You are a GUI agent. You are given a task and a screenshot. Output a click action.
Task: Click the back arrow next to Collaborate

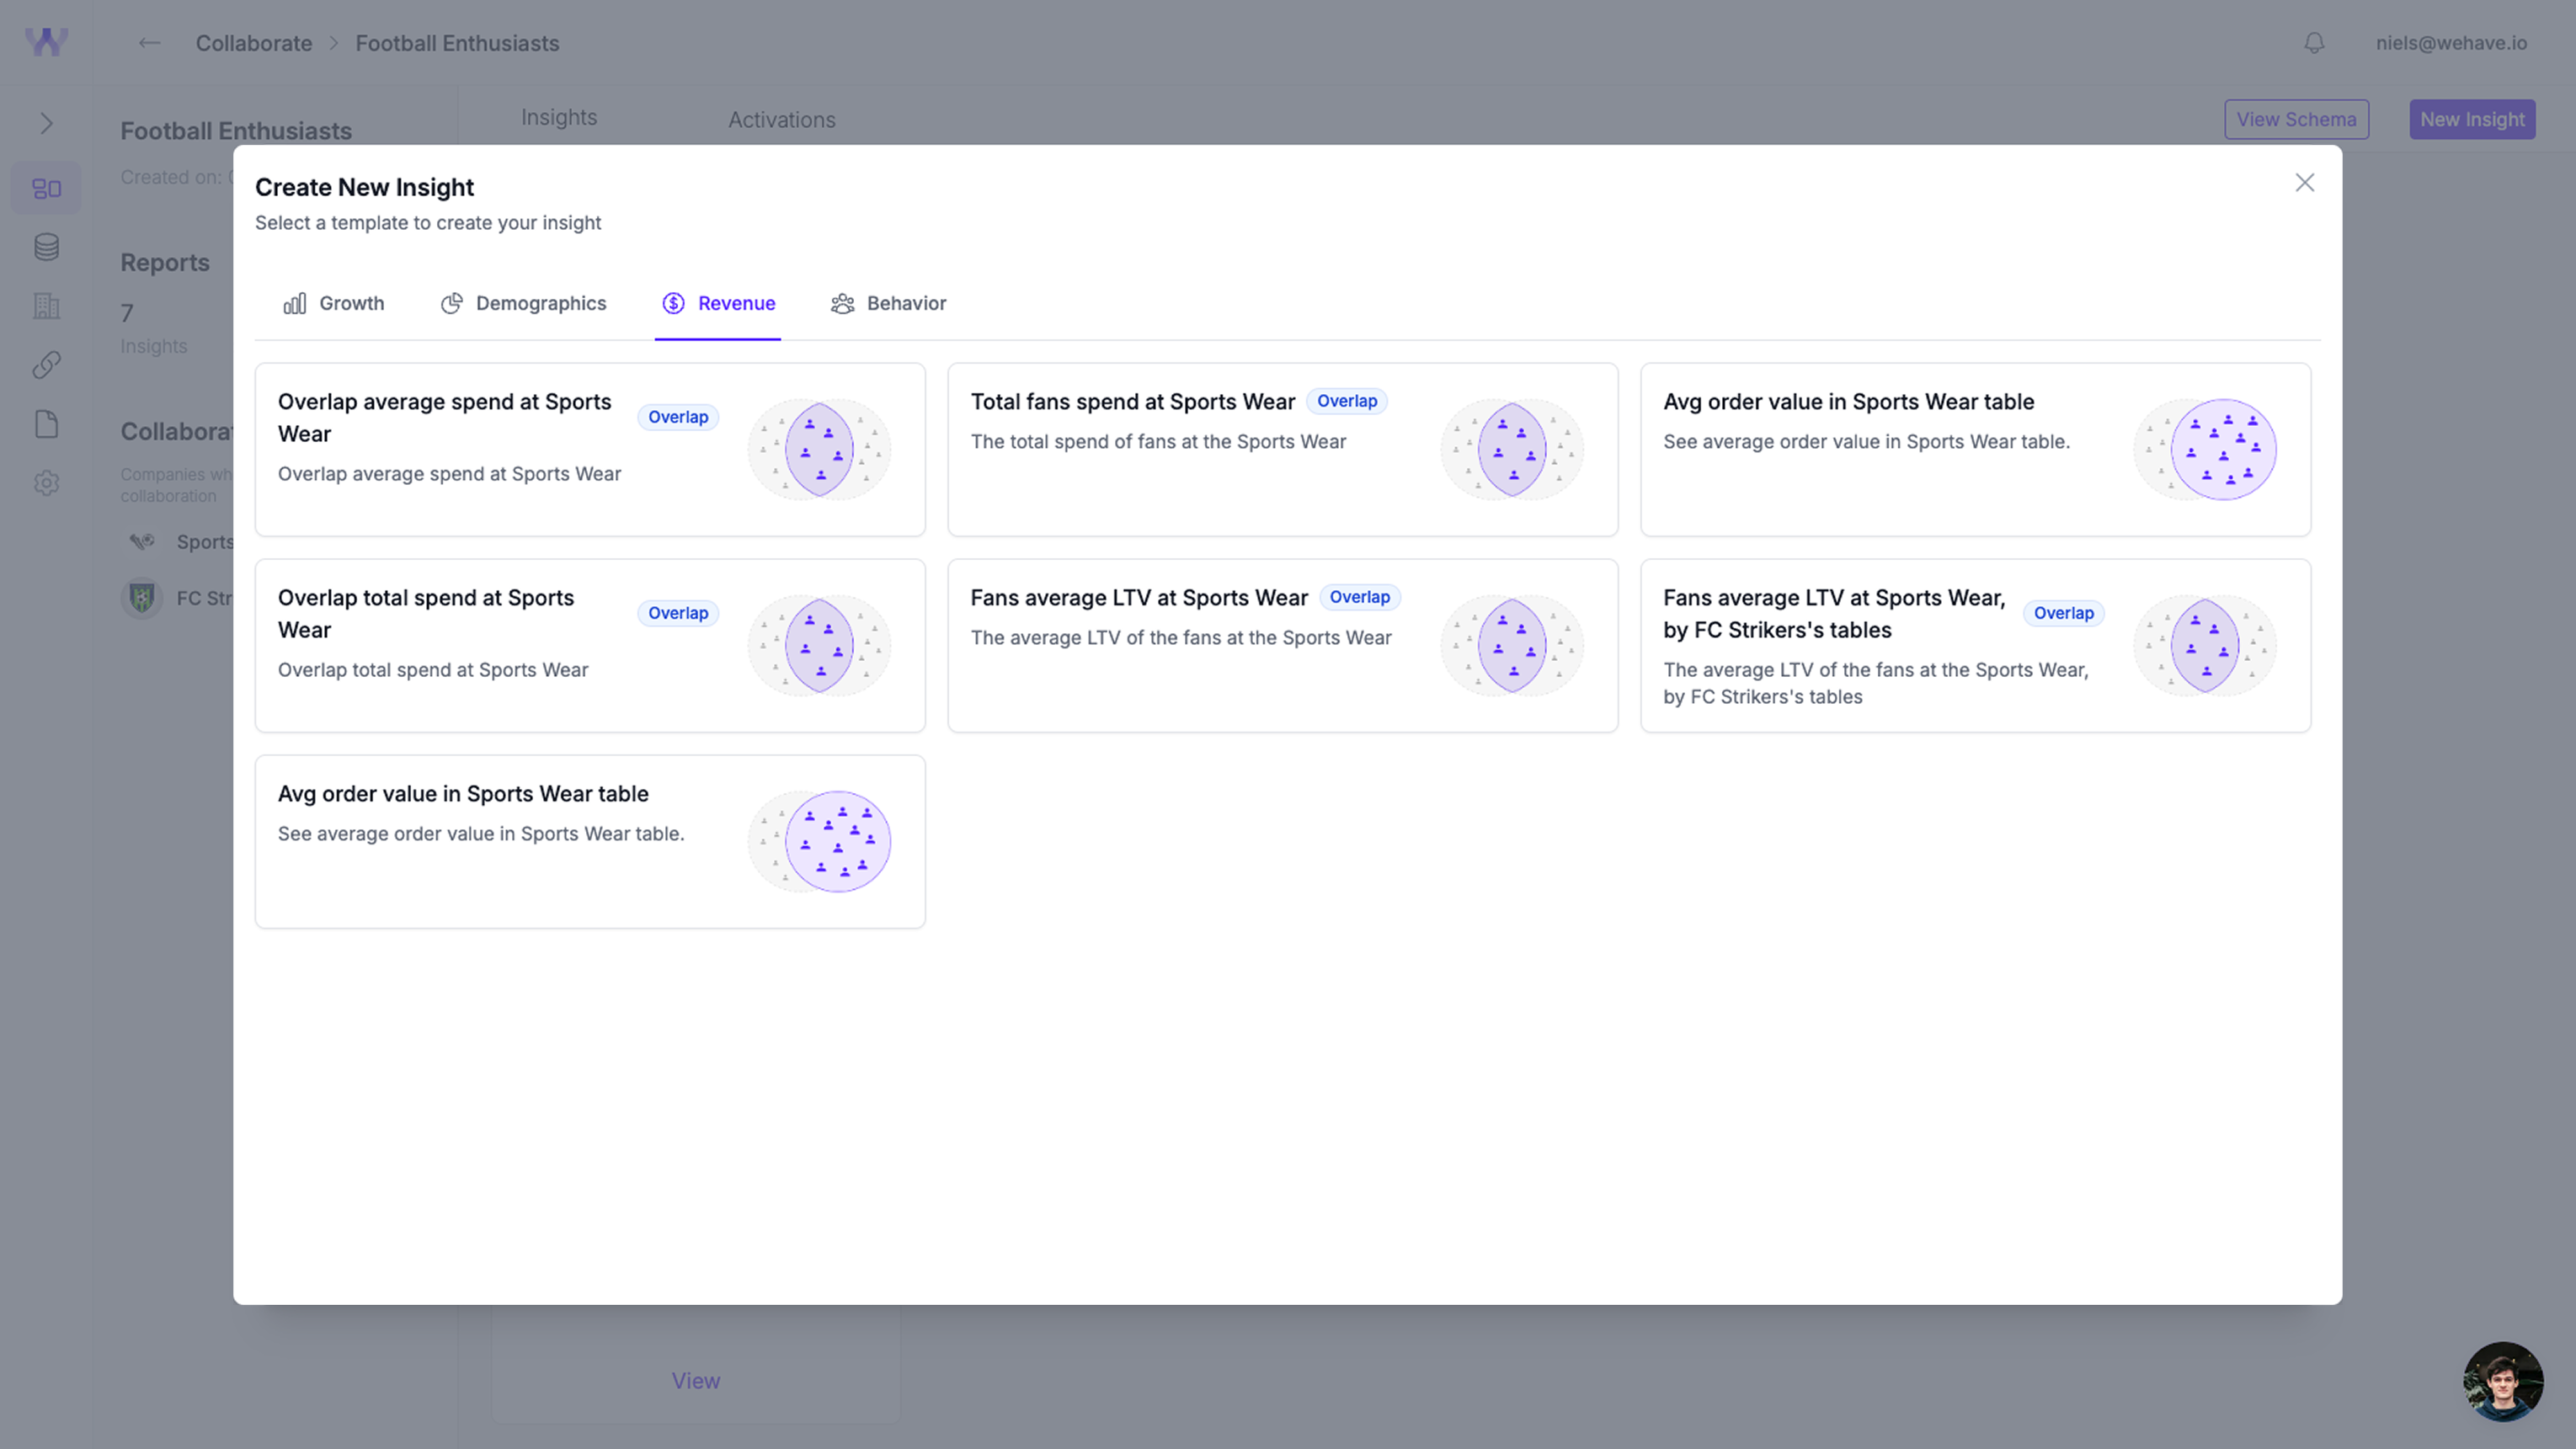pyautogui.click(x=148, y=43)
